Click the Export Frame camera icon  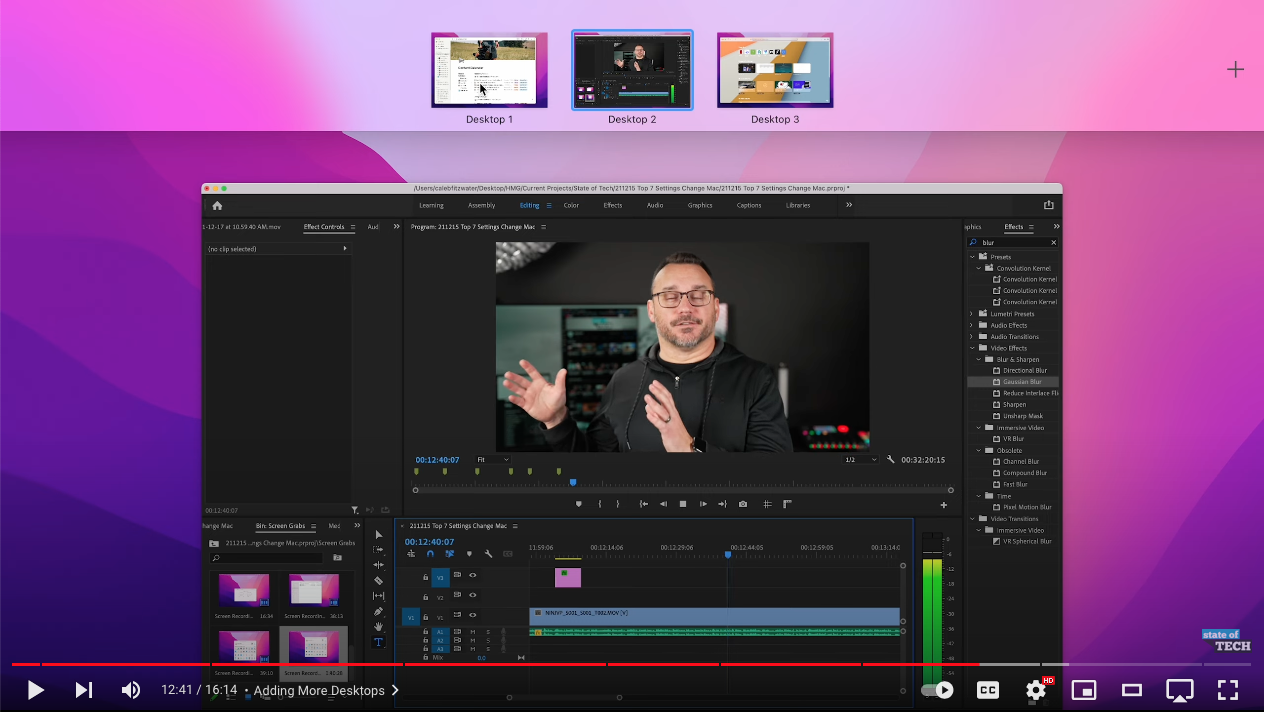tap(743, 504)
